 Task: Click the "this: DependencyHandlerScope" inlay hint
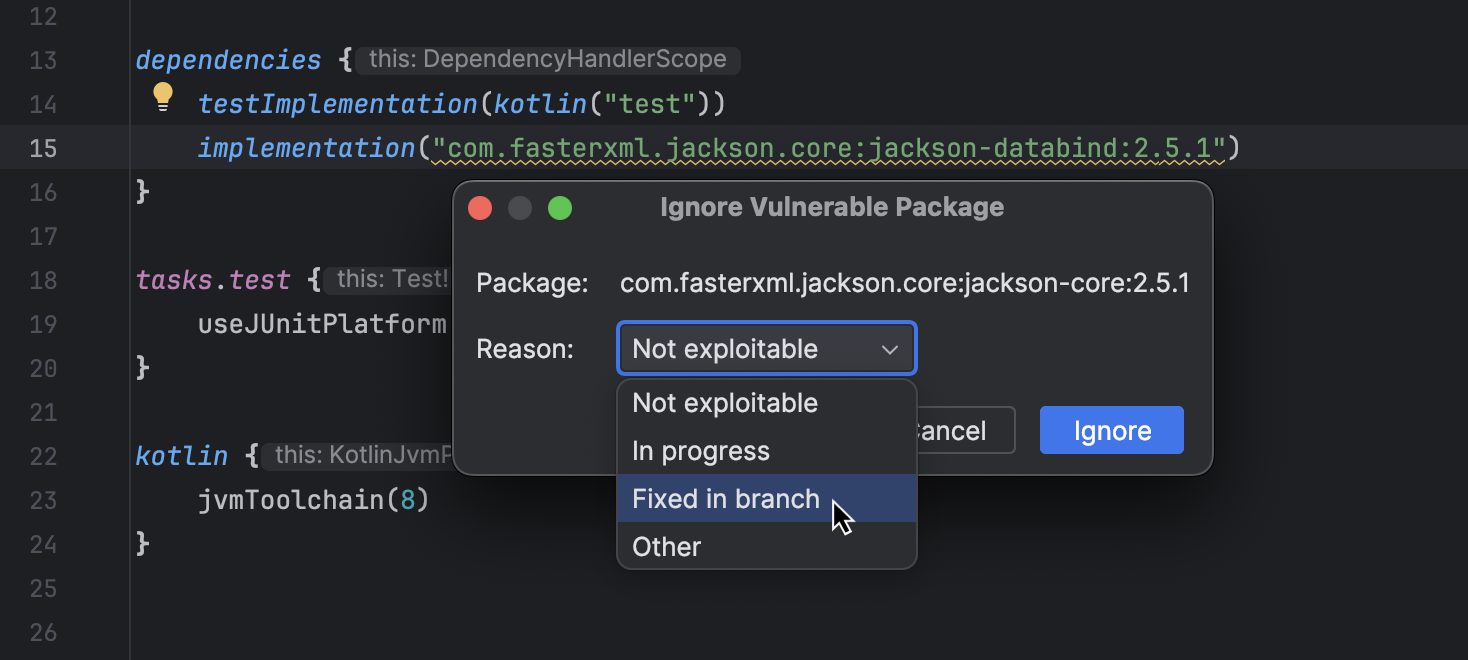(547, 59)
